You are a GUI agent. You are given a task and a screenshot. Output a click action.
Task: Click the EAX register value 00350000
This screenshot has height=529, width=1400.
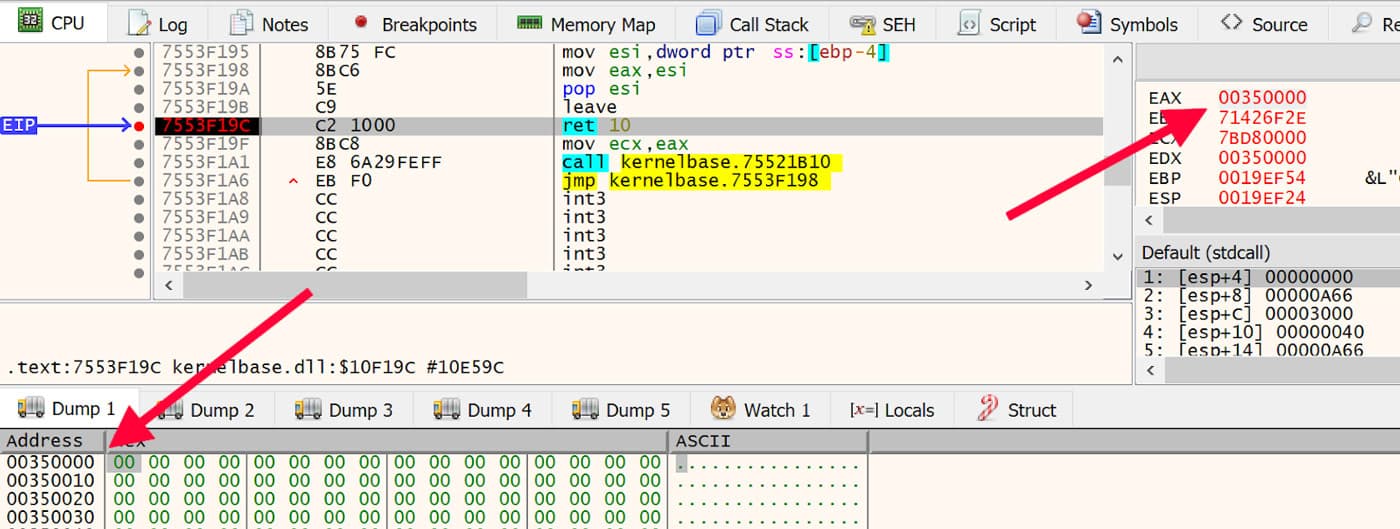[x=1262, y=98]
